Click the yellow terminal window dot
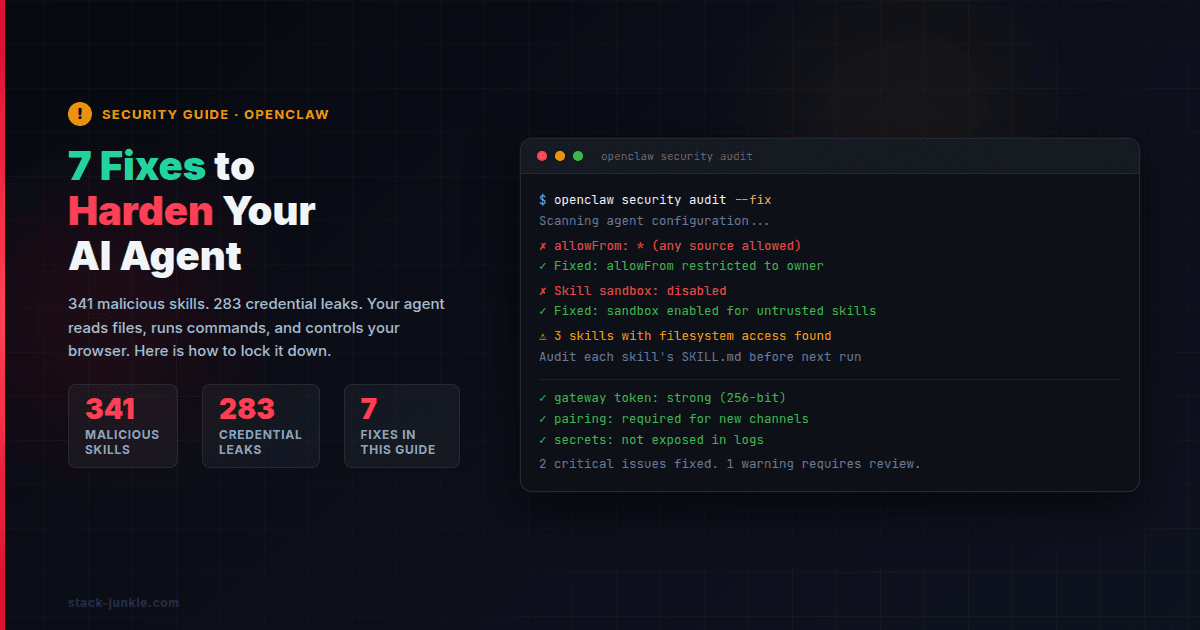 click(560, 156)
